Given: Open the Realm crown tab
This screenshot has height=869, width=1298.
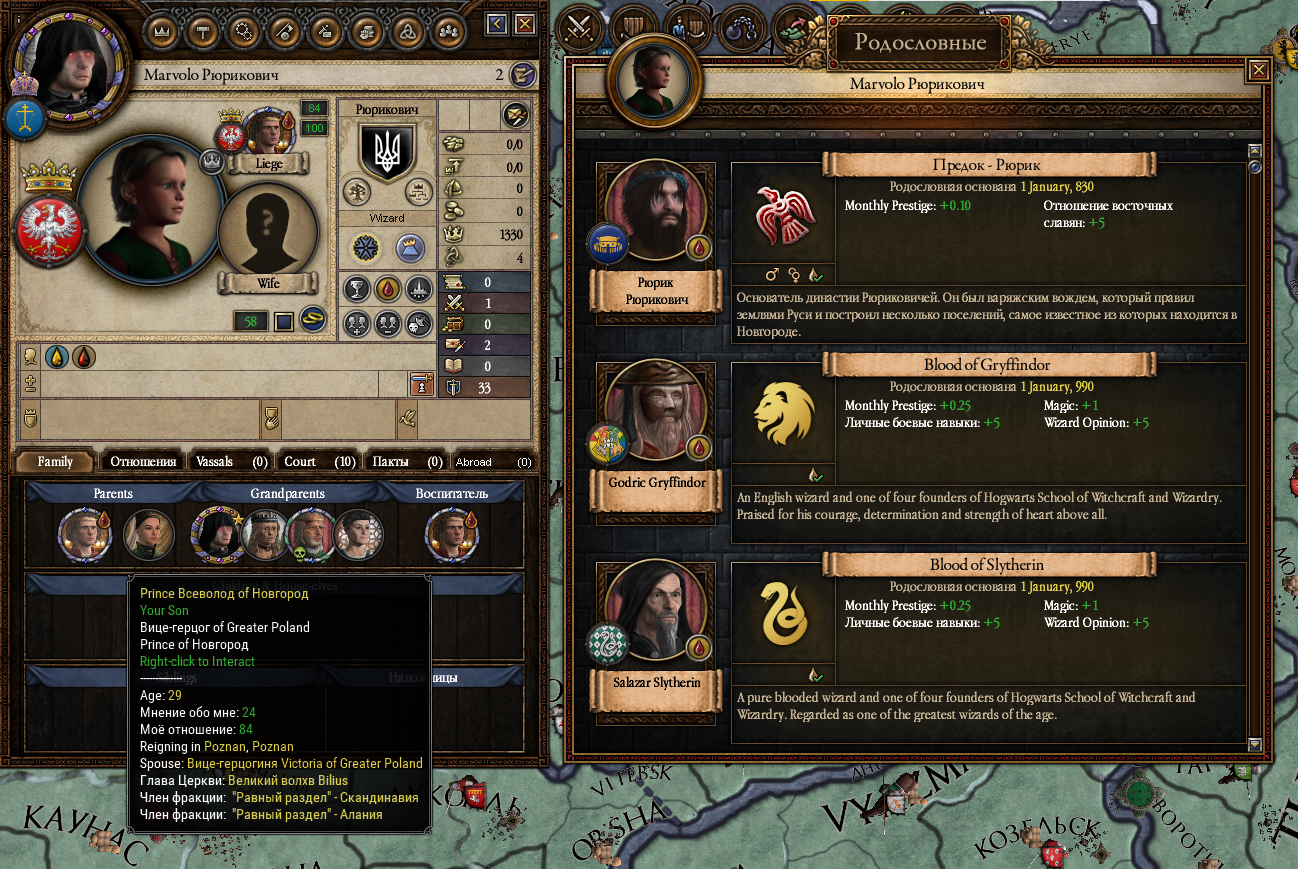Looking at the screenshot, I should coord(163,32).
